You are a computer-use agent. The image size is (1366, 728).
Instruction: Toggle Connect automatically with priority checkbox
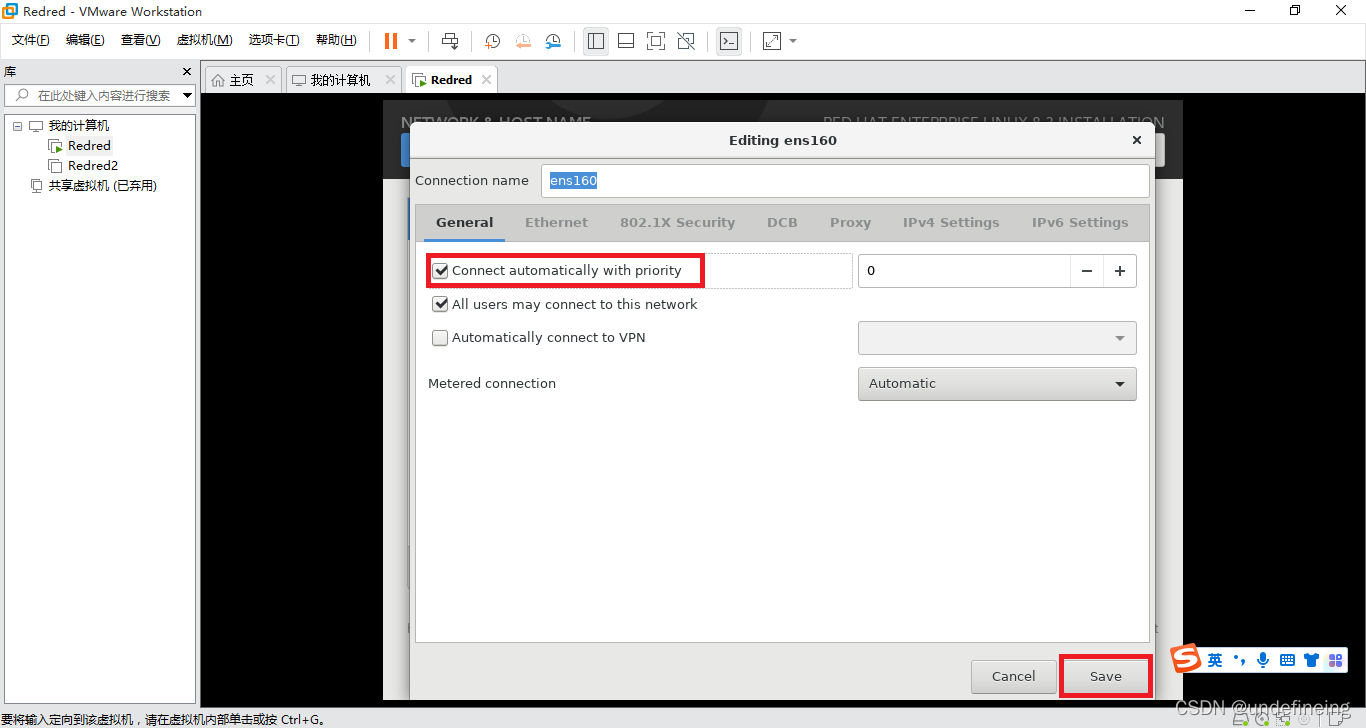[x=440, y=271]
